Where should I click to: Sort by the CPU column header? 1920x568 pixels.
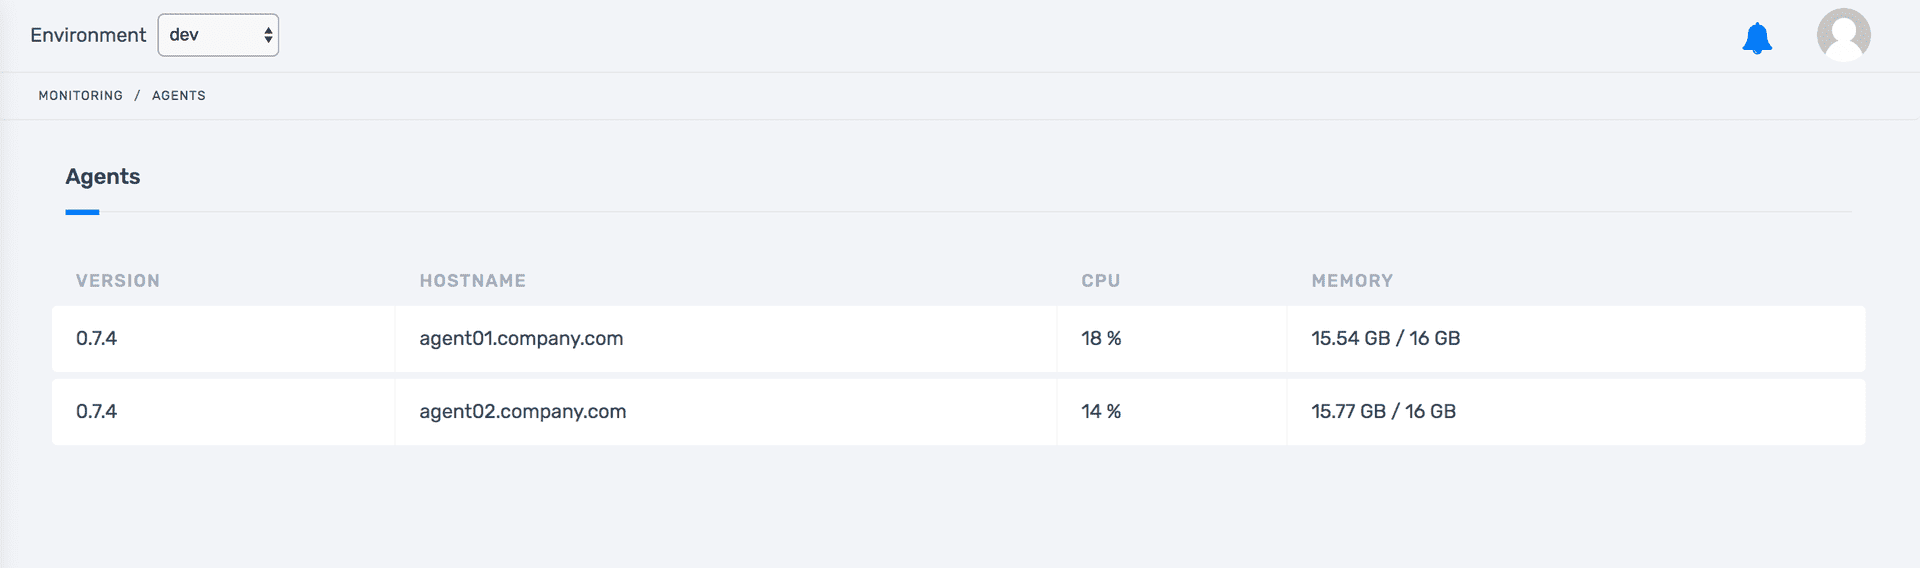coord(1101,281)
